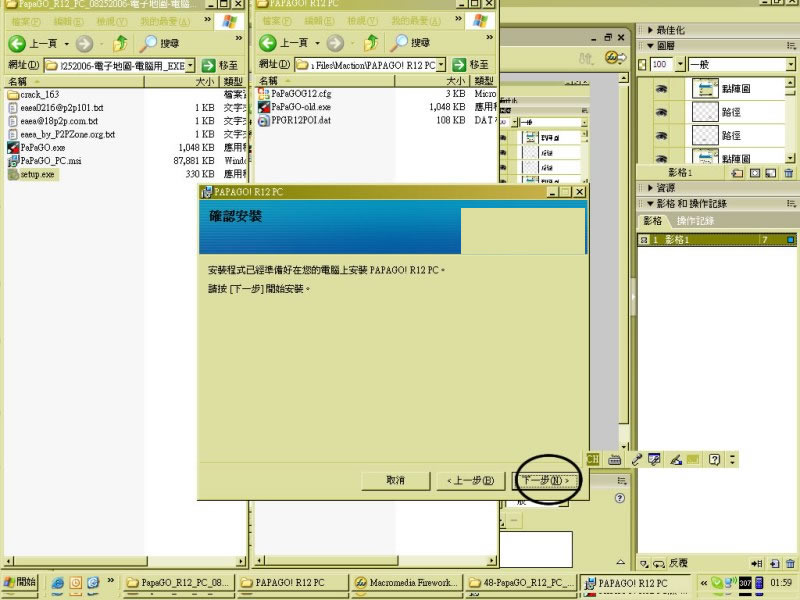
Task: Click 取消 to cancel installer
Action: 395,481
